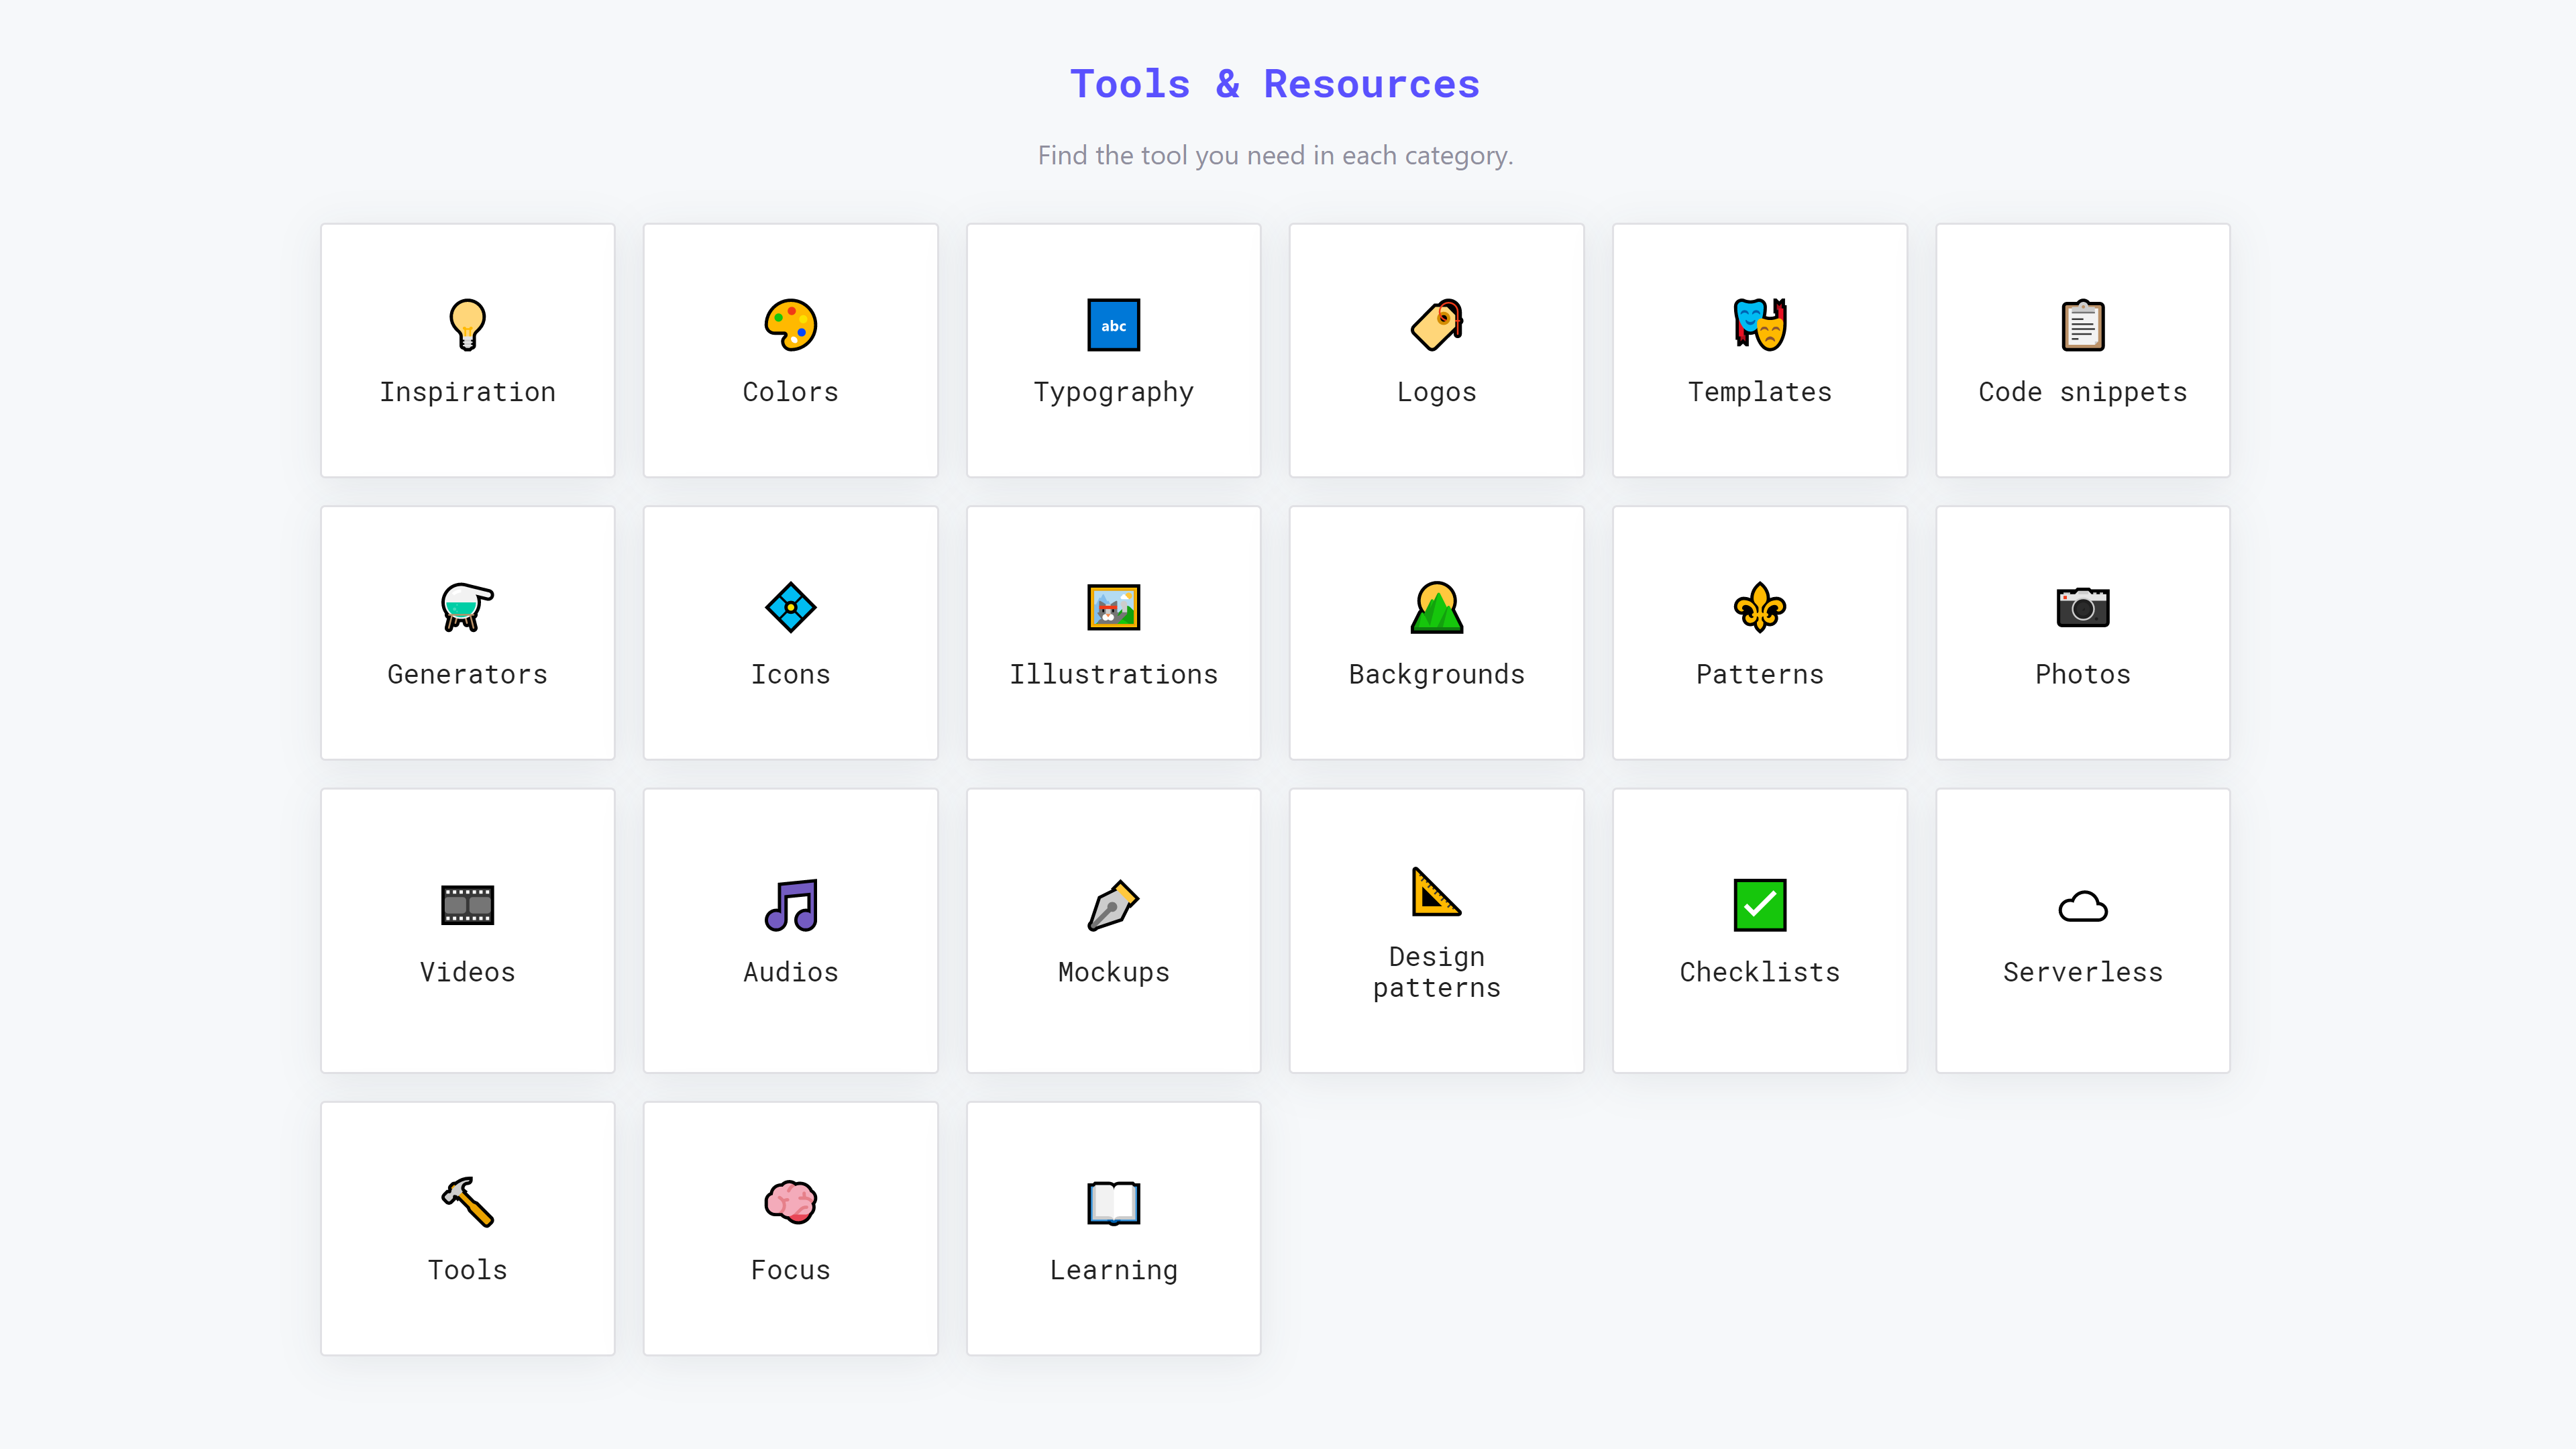Click the Backgrounds card label
The image size is (2576, 1449).
[1436, 675]
